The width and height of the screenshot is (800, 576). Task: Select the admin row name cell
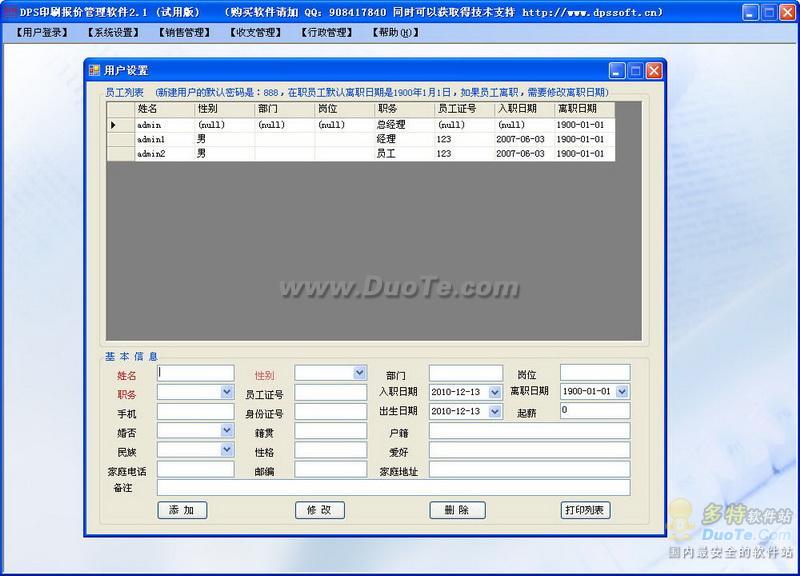click(164, 124)
